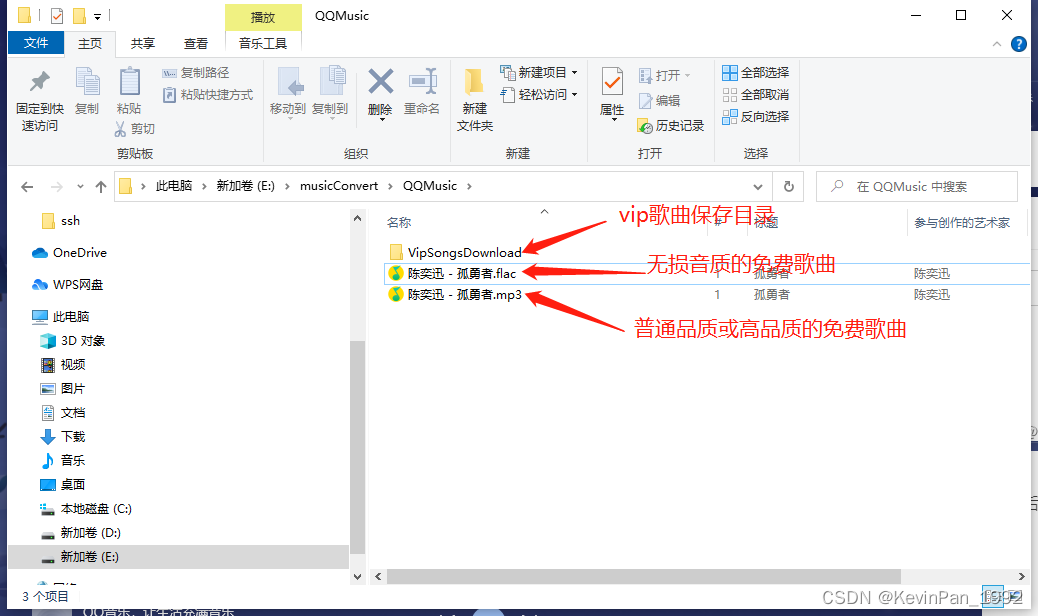Select OneDrive in navigation pane
Image resolution: width=1038 pixels, height=616 pixels.
pos(70,253)
